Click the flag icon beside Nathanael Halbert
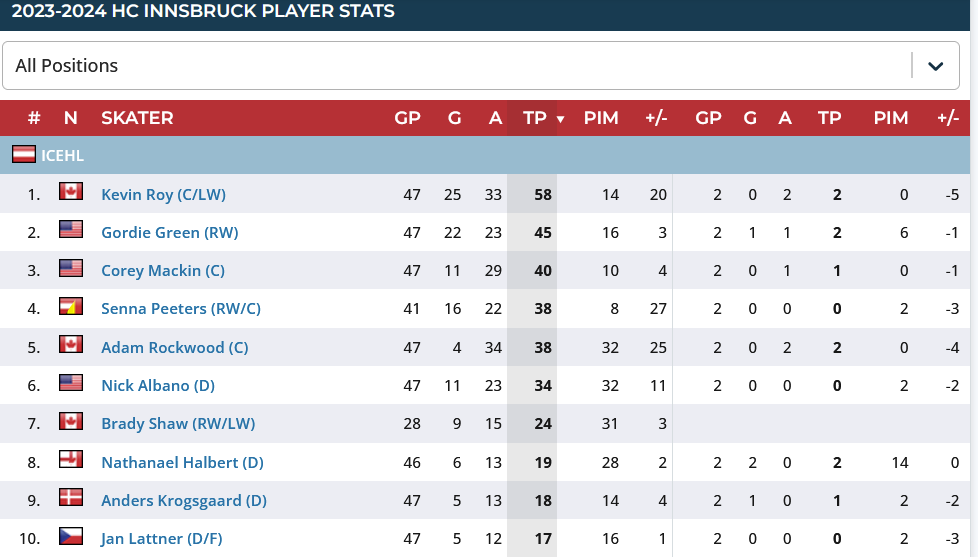Viewport: 978px width, 557px height. point(70,460)
